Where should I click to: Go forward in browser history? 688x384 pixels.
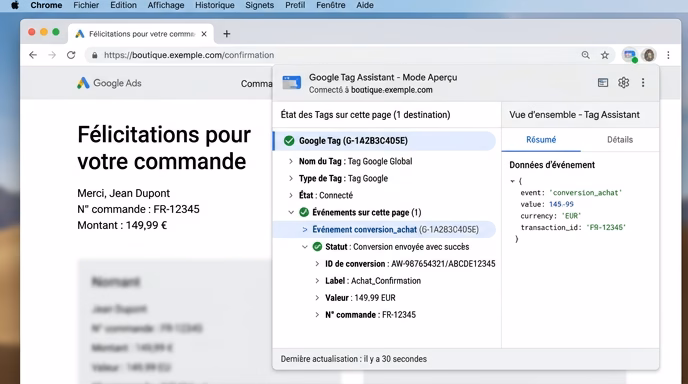click(52, 55)
